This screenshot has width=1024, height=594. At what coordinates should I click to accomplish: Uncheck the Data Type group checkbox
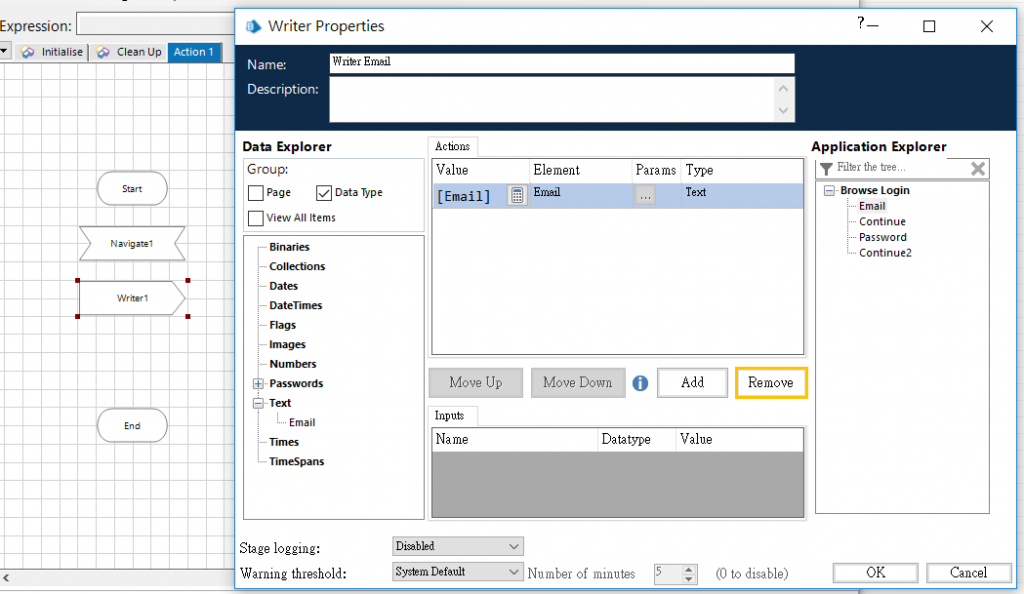pyautogui.click(x=324, y=193)
